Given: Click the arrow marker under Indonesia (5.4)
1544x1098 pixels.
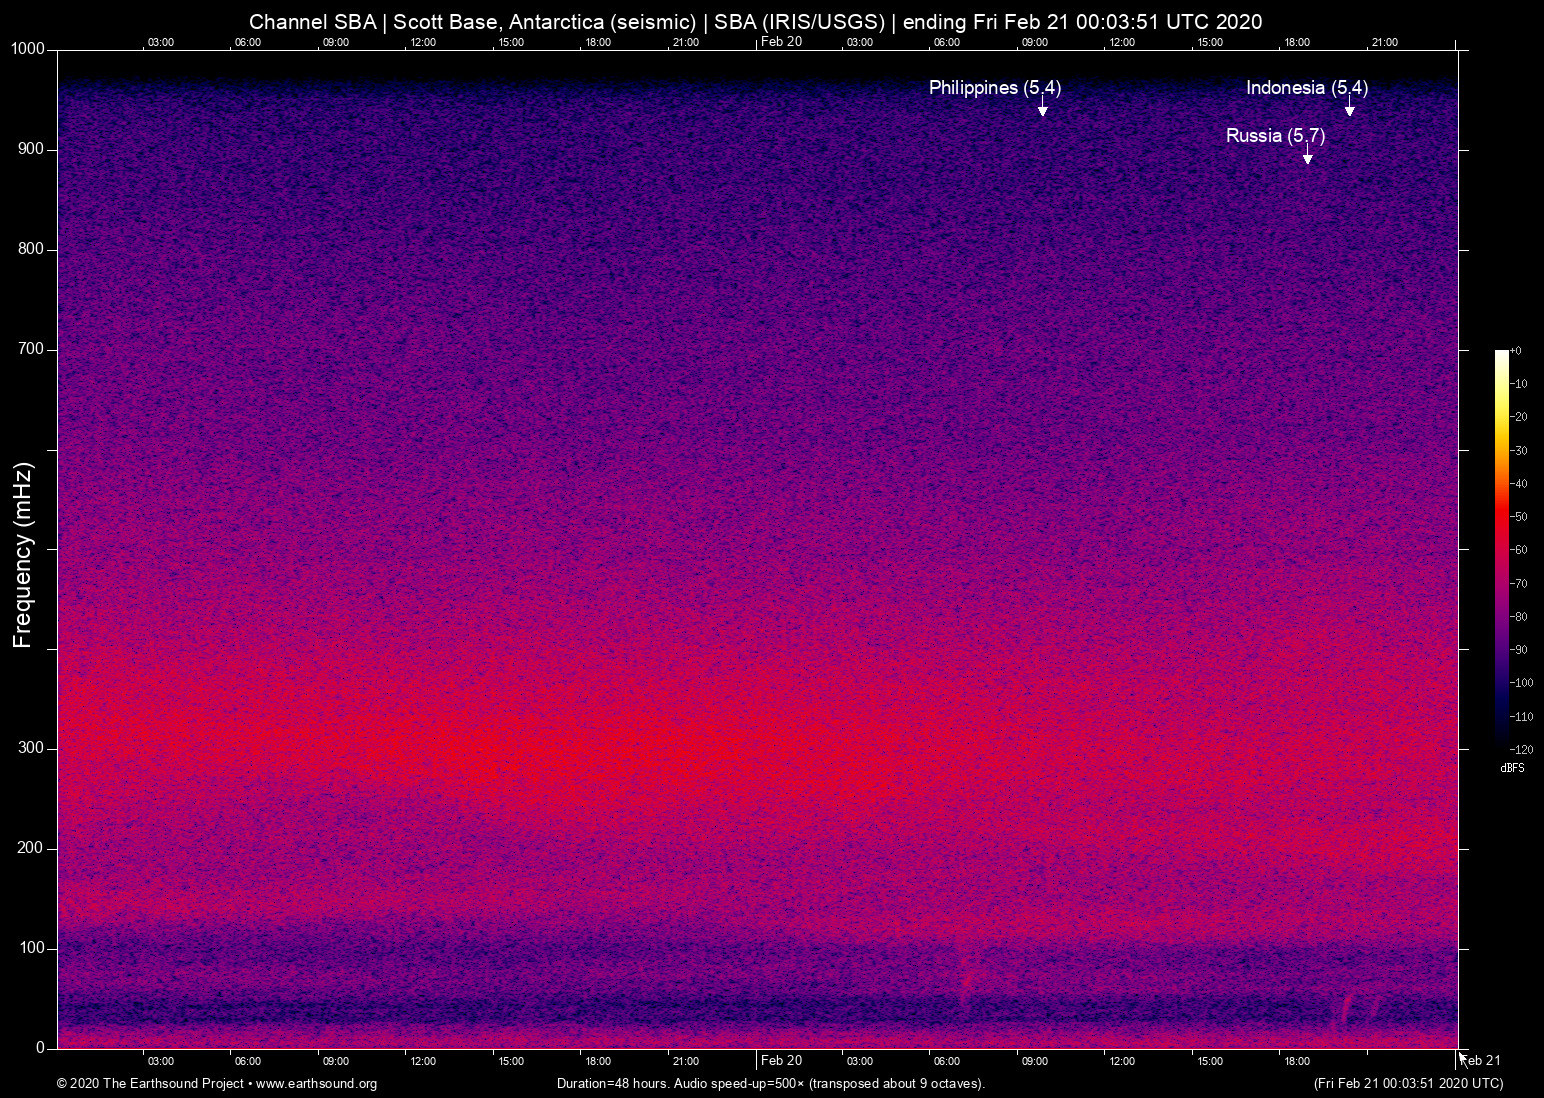Looking at the screenshot, I should (1349, 109).
